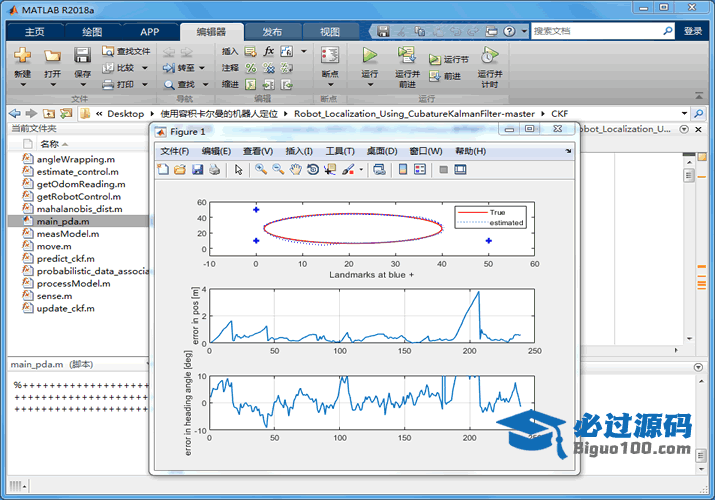Select the Pan hand tool in Figure 1
715x500 pixels.
[x=295, y=170]
